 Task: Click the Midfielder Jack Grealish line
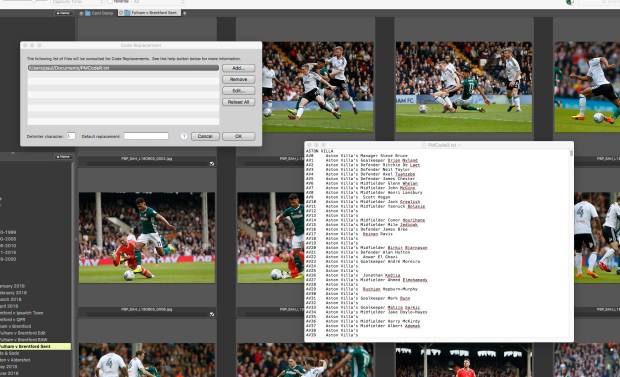(363, 202)
